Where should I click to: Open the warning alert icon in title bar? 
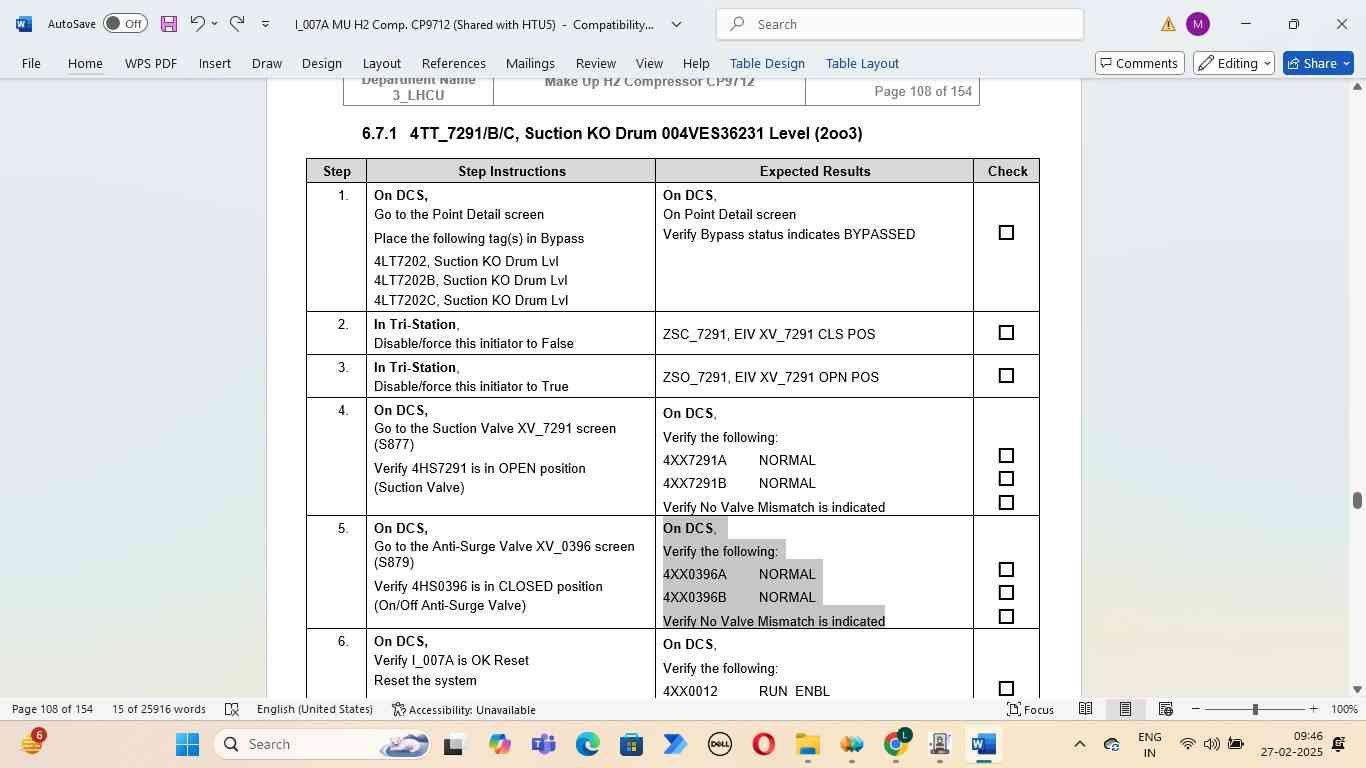click(x=1168, y=24)
